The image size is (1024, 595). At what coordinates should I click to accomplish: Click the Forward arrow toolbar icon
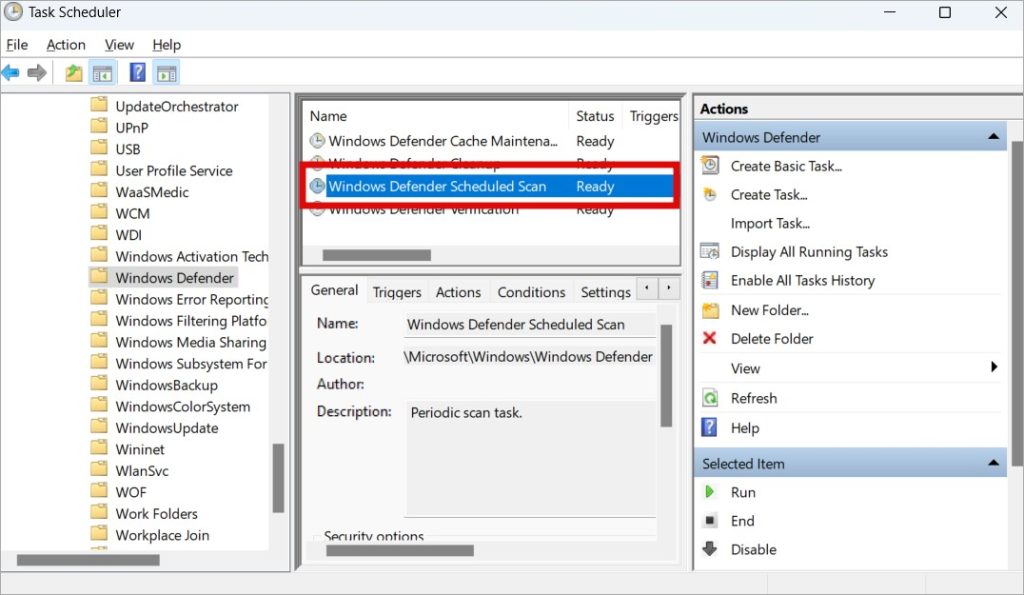coord(37,72)
